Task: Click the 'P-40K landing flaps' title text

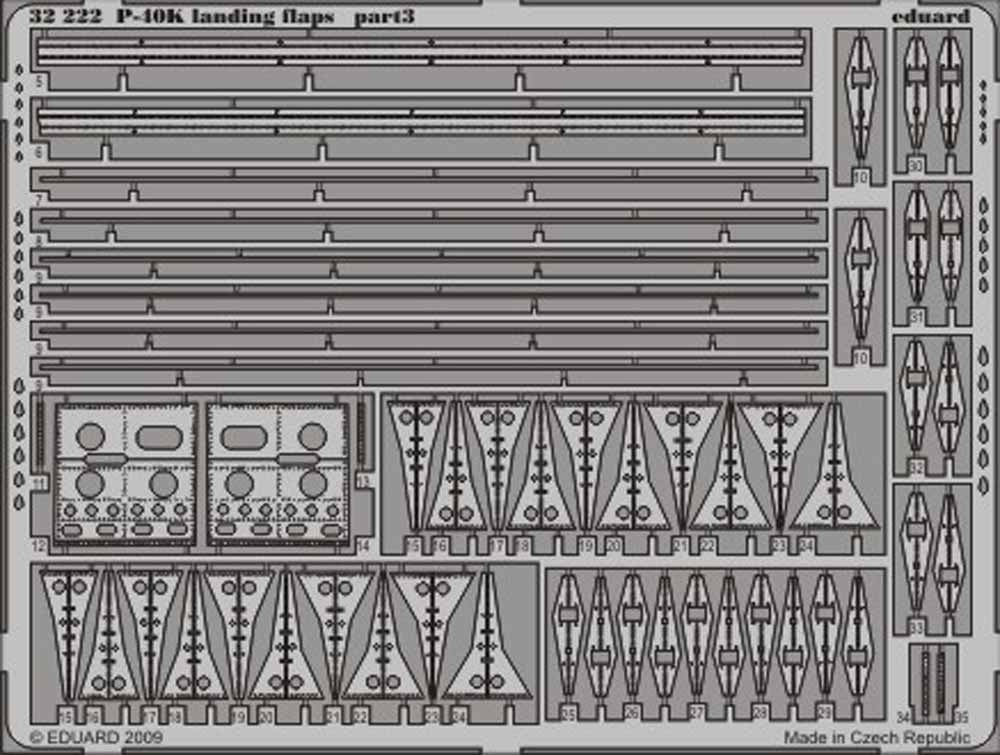Action: click(x=234, y=15)
